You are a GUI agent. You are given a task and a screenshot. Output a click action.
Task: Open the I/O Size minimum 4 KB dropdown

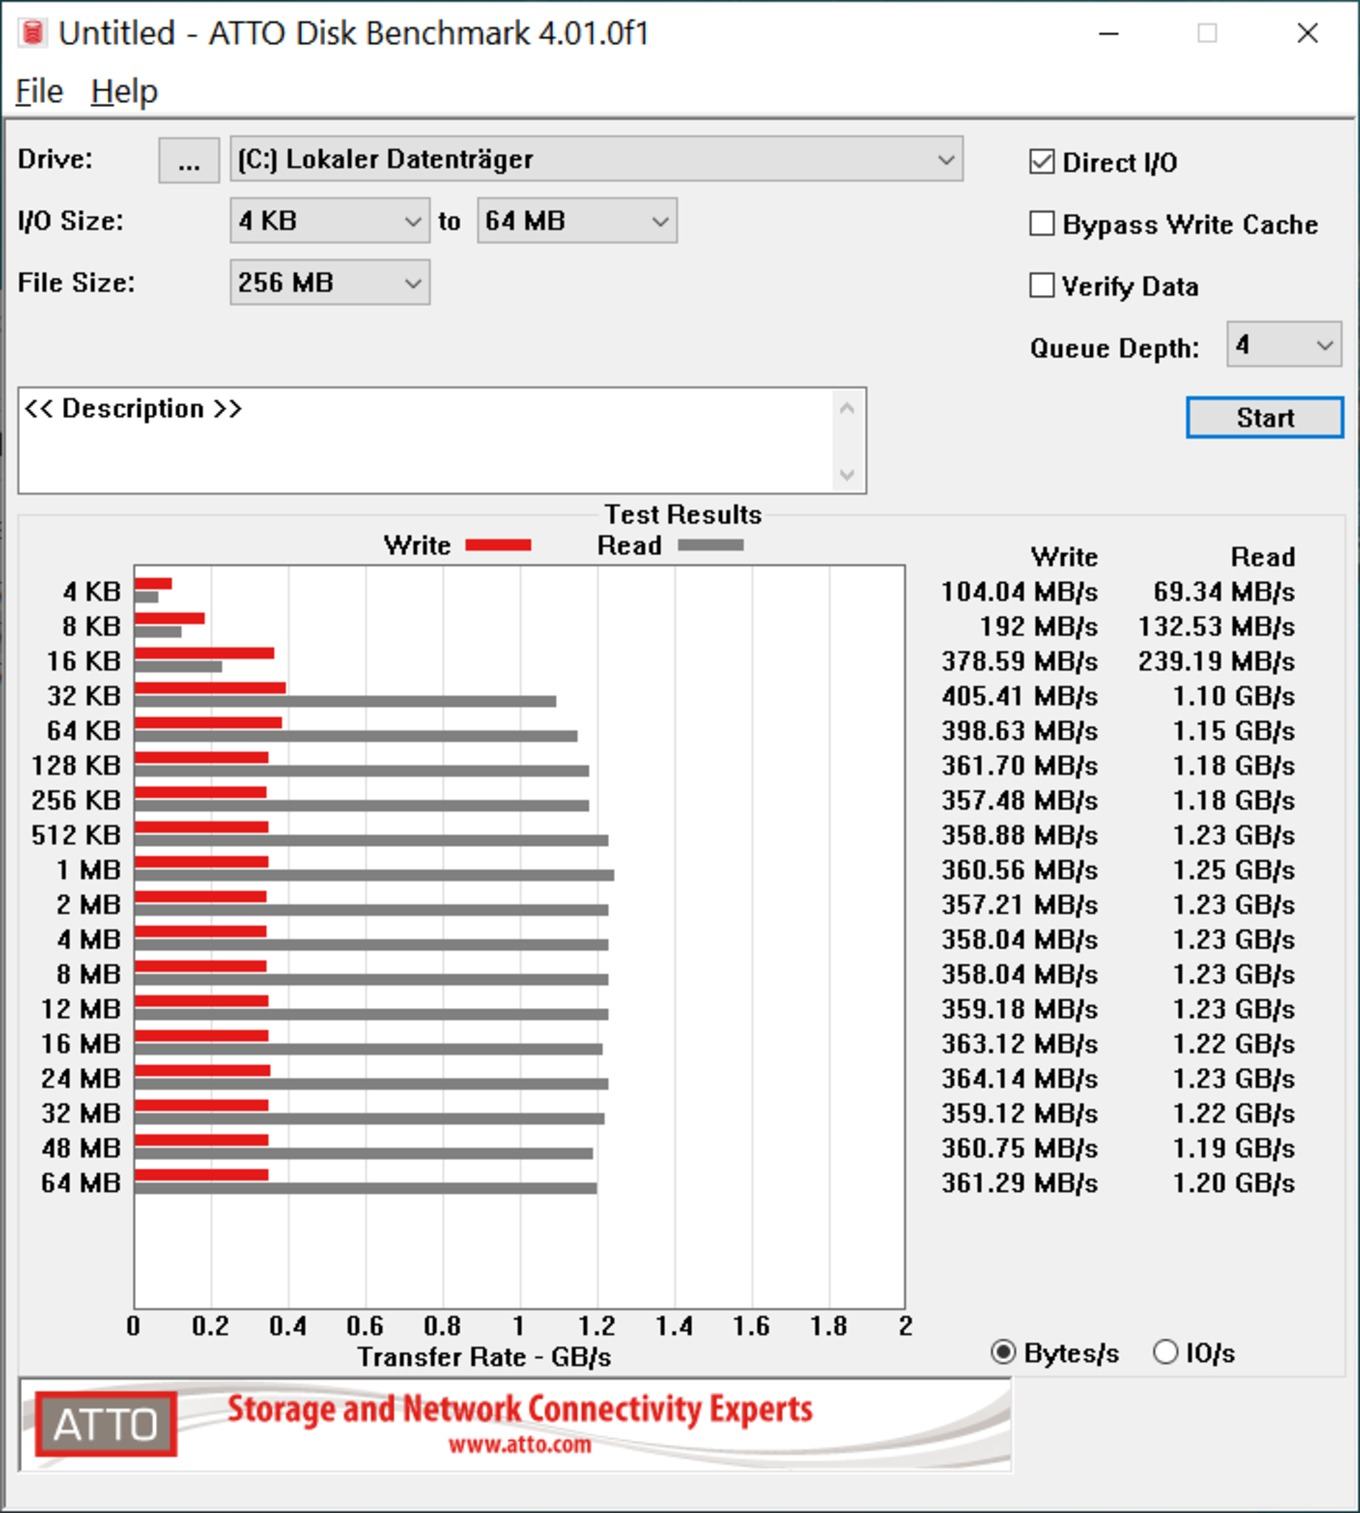[x=330, y=221]
